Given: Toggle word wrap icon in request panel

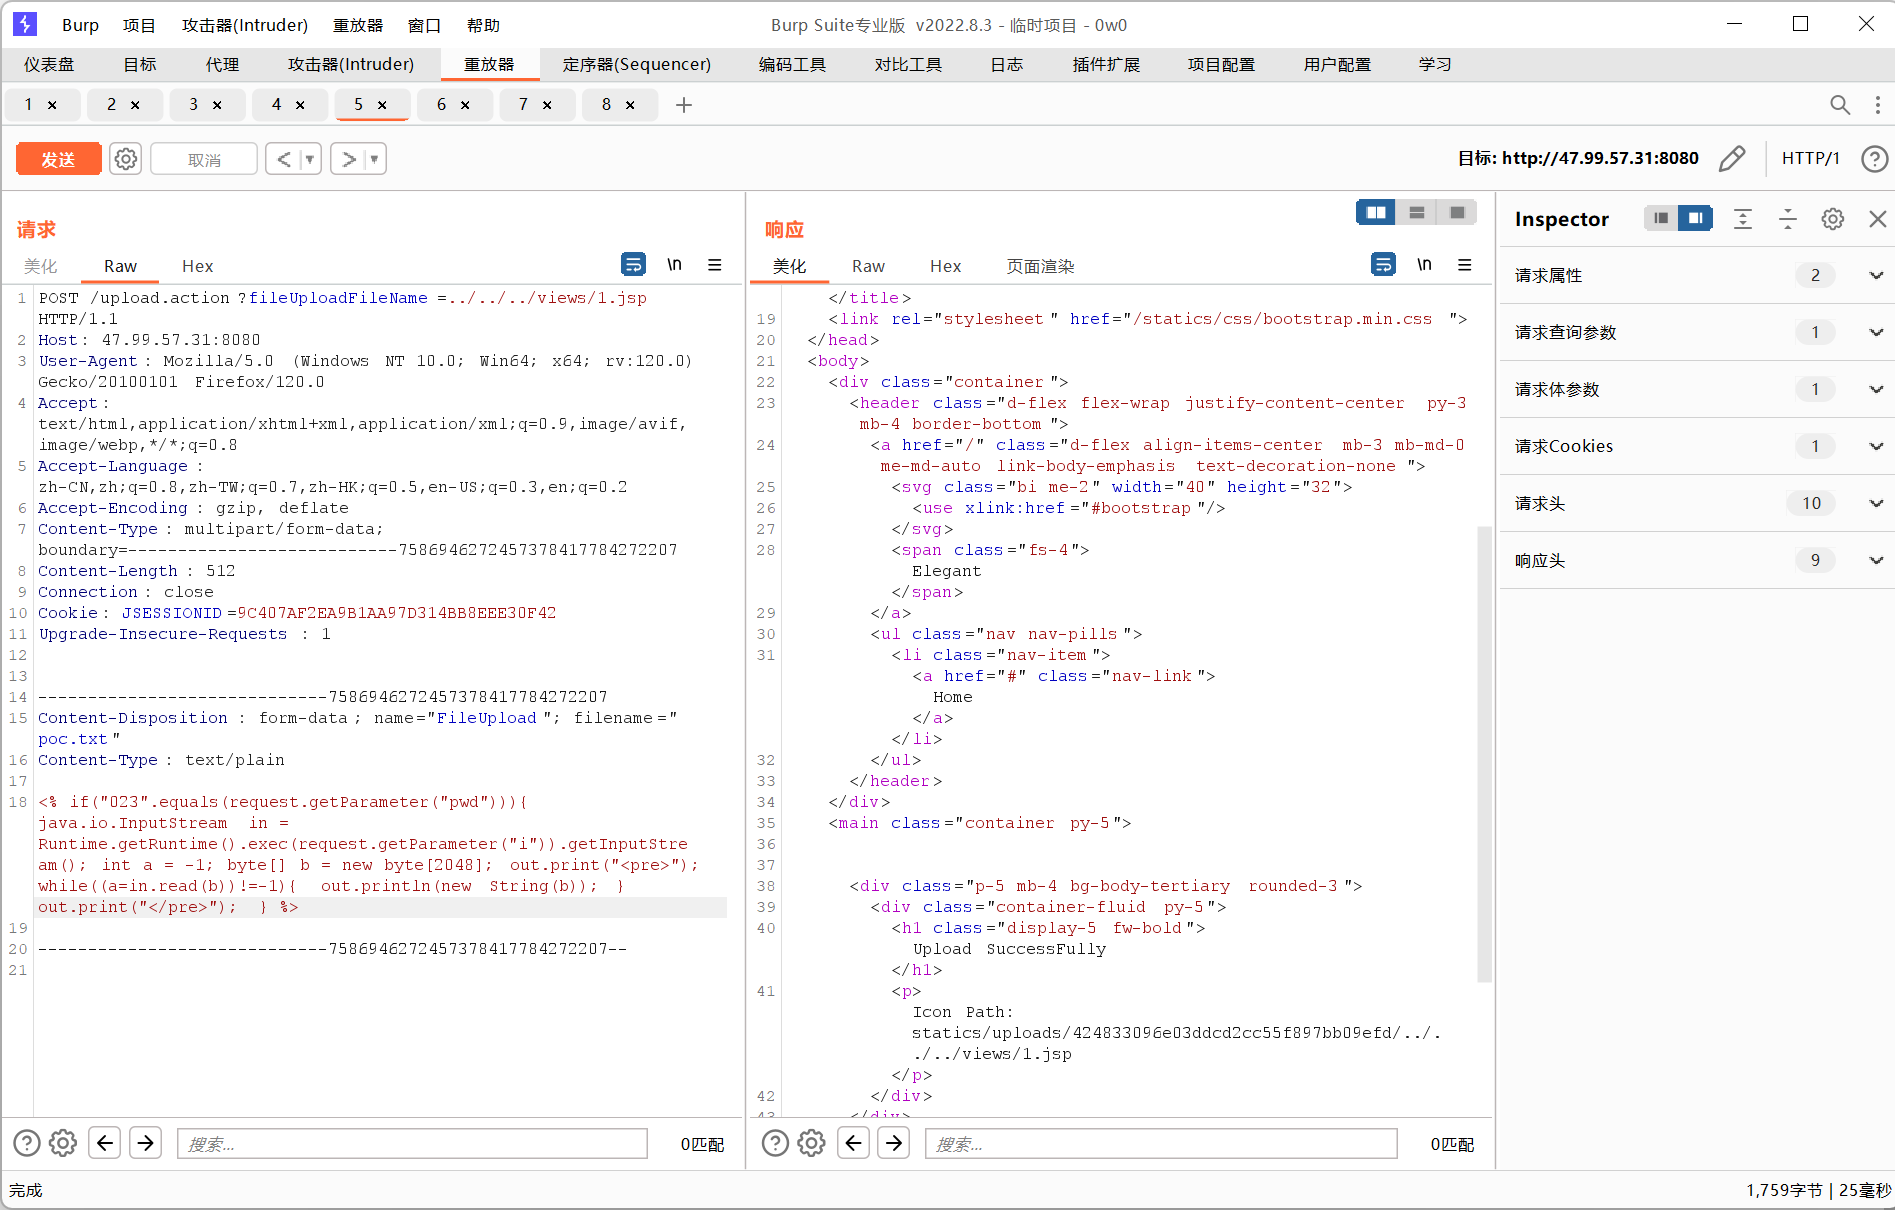Looking at the screenshot, I should [633, 264].
